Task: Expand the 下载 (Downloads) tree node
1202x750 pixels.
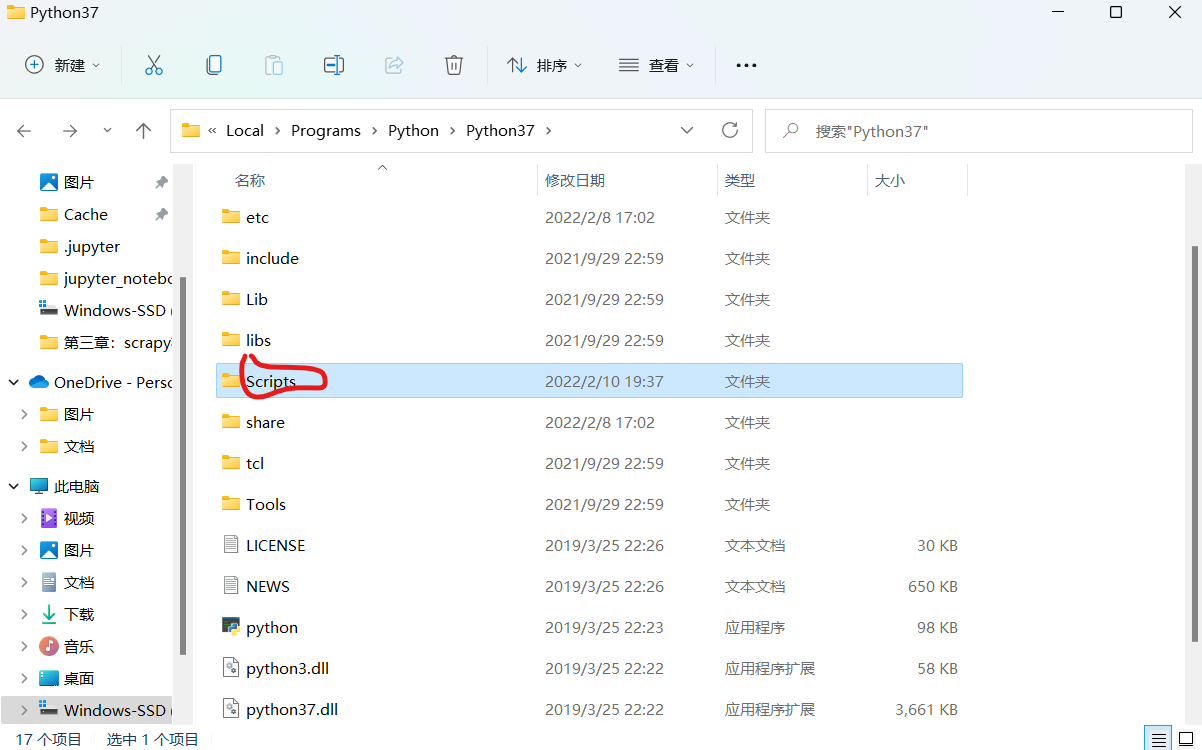Action: (x=26, y=614)
